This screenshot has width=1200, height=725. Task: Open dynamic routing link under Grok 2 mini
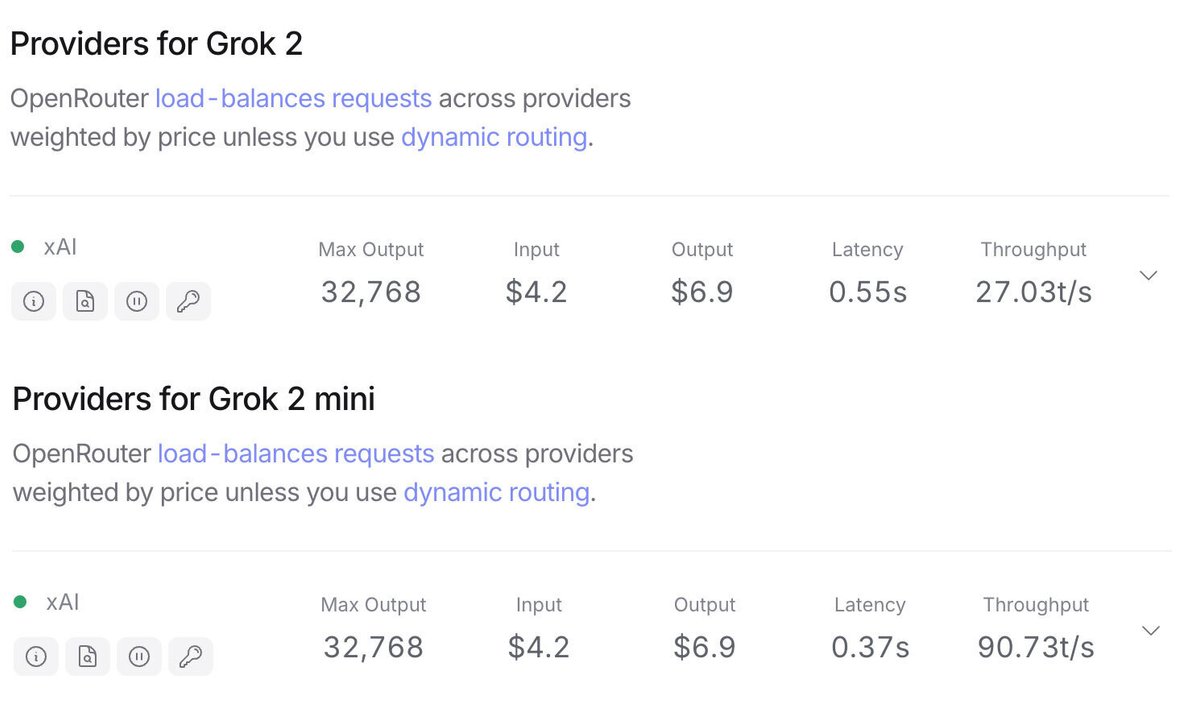click(x=496, y=492)
